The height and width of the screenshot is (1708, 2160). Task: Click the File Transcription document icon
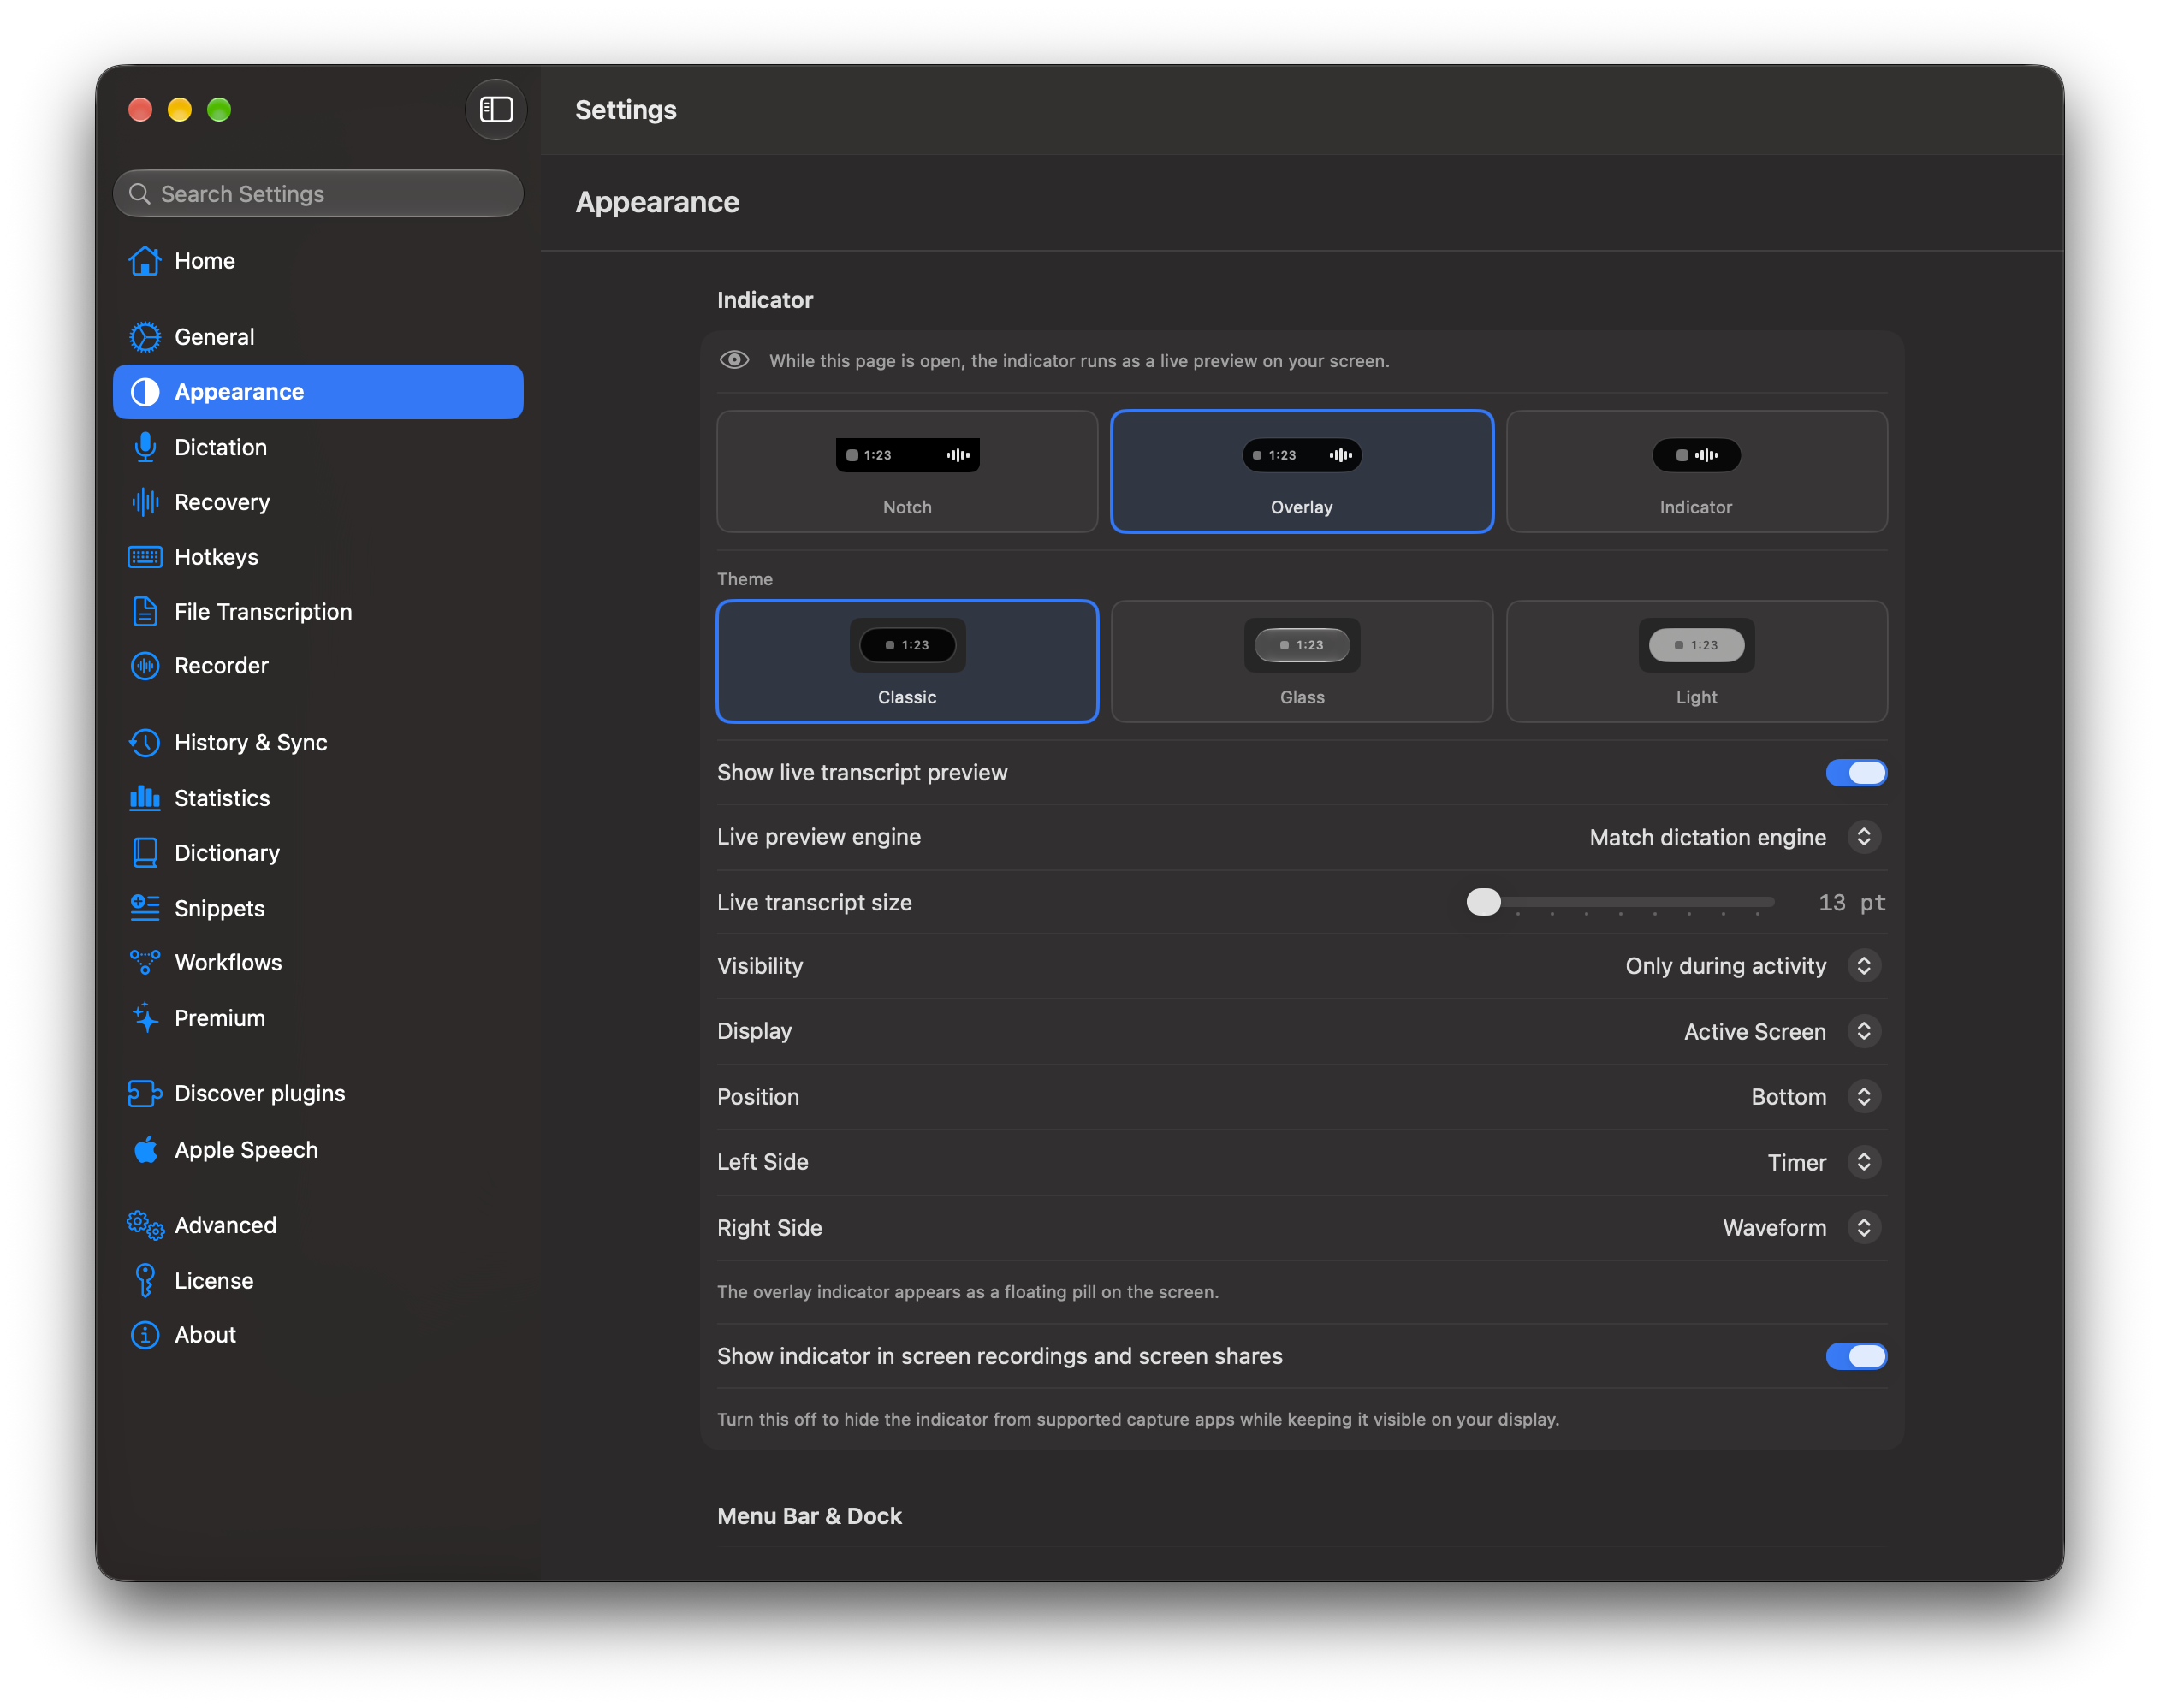[145, 611]
